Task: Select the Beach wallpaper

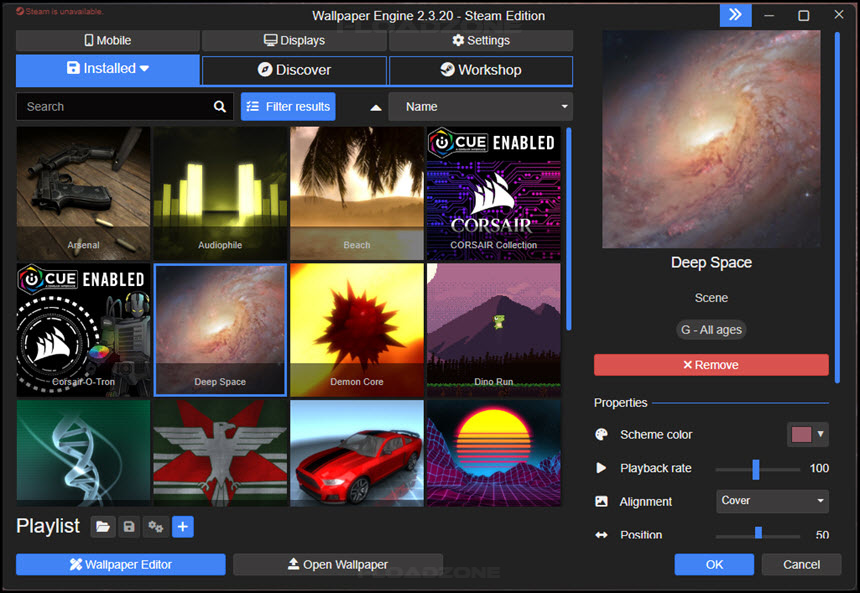Action: [357, 193]
